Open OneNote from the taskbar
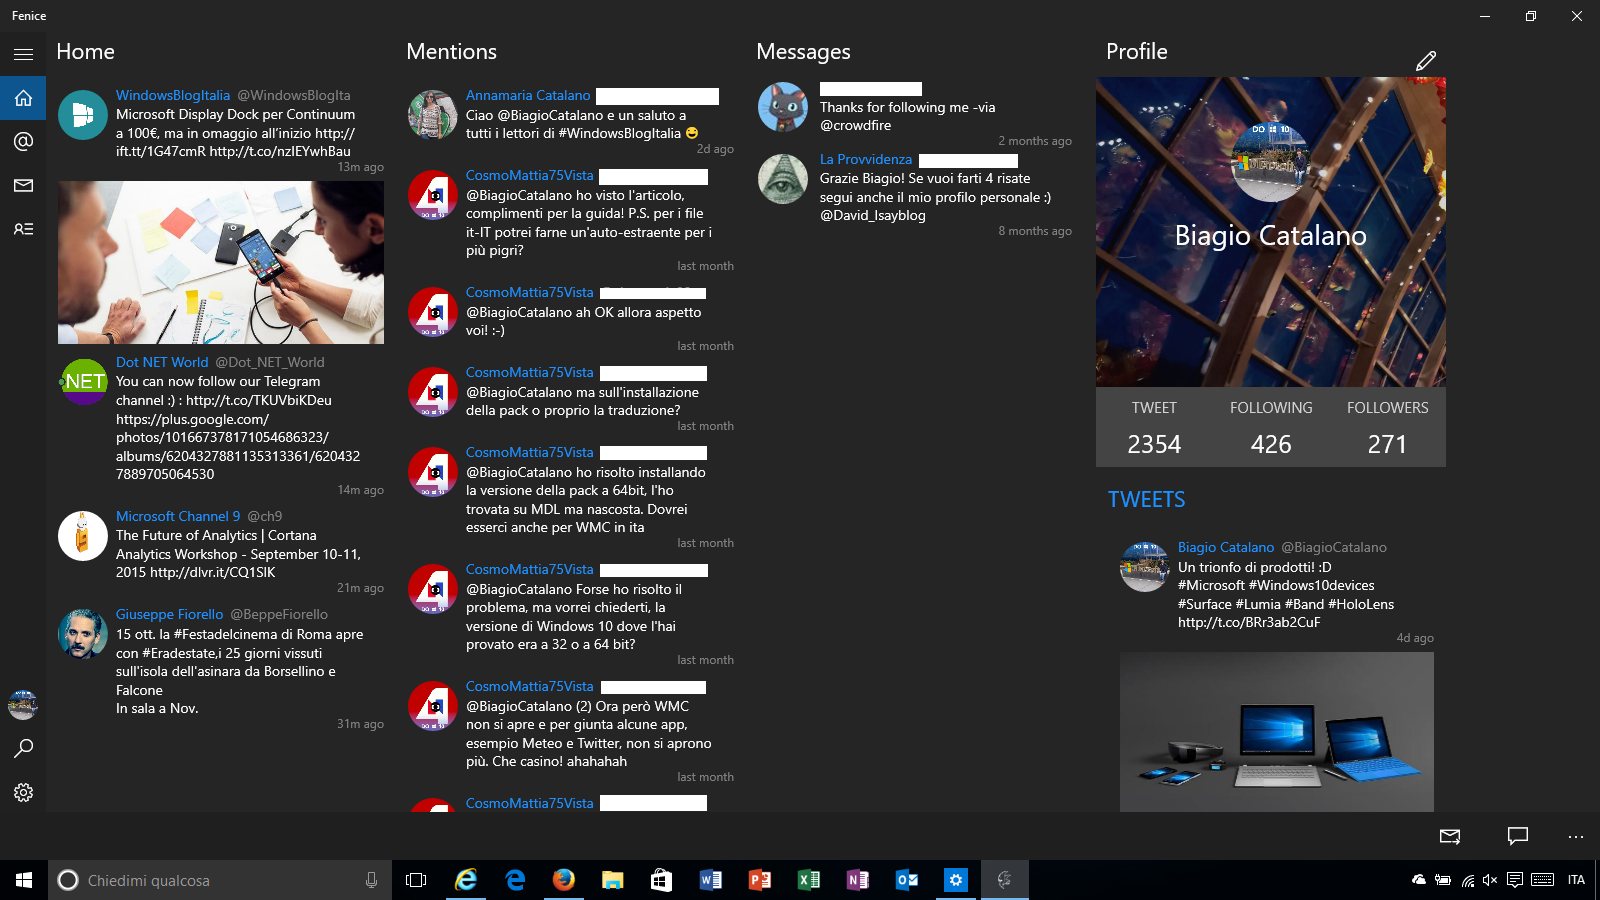Image resolution: width=1600 pixels, height=900 pixels. pyautogui.click(x=858, y=880)
